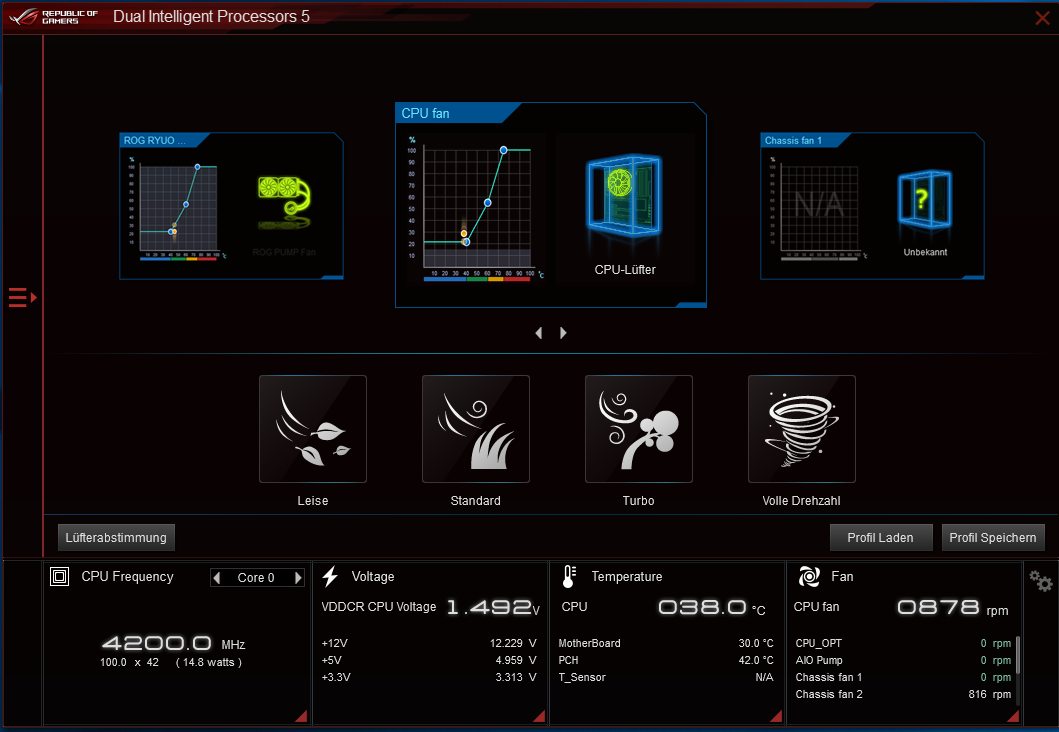This screenshot has height=732, width=1059.
Task: Open the red side menu expander
Action: pos(22,297)
